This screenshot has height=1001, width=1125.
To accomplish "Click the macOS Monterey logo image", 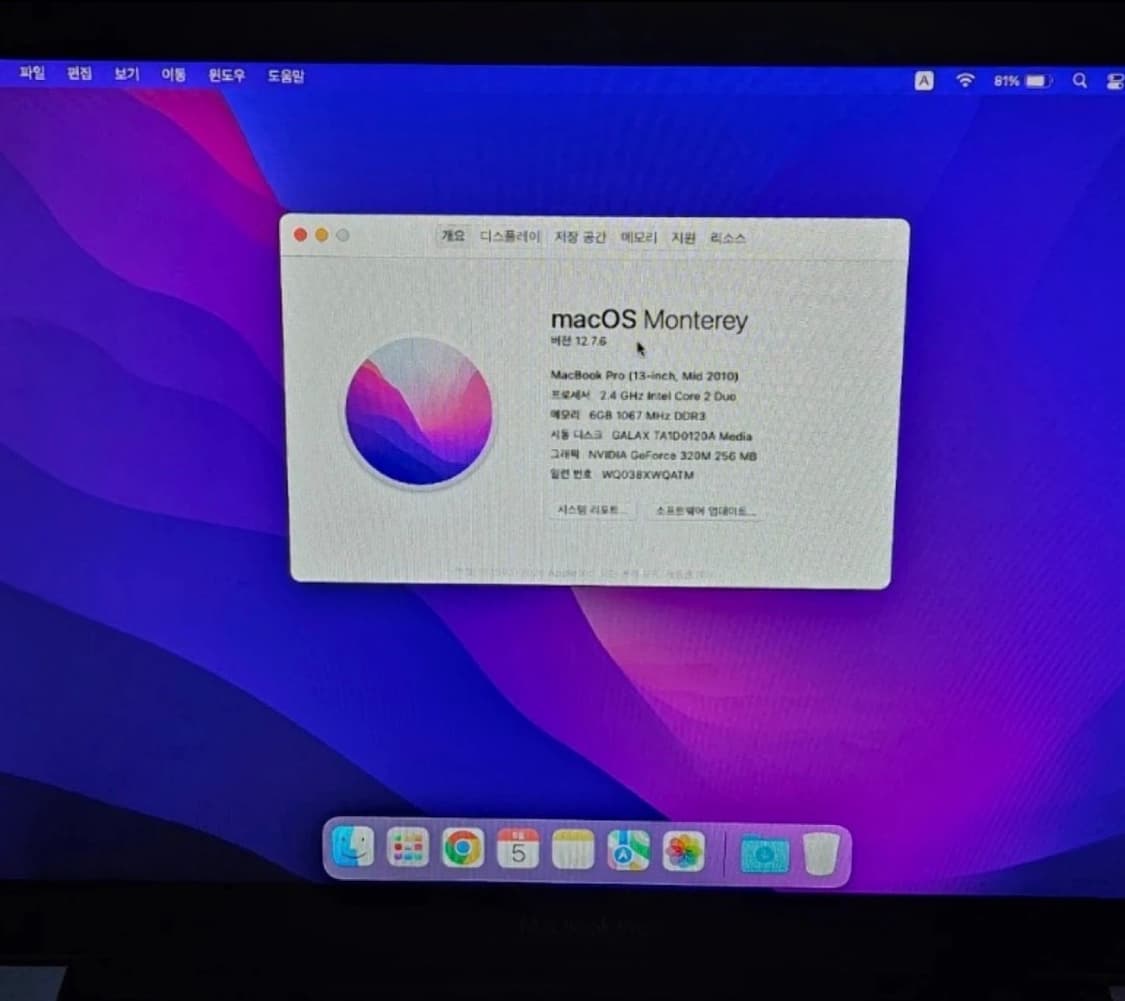I will 419,412.
